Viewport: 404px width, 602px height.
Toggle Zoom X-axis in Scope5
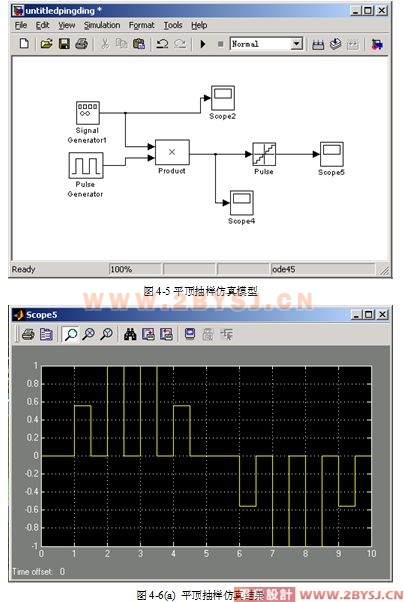point(89,335)
